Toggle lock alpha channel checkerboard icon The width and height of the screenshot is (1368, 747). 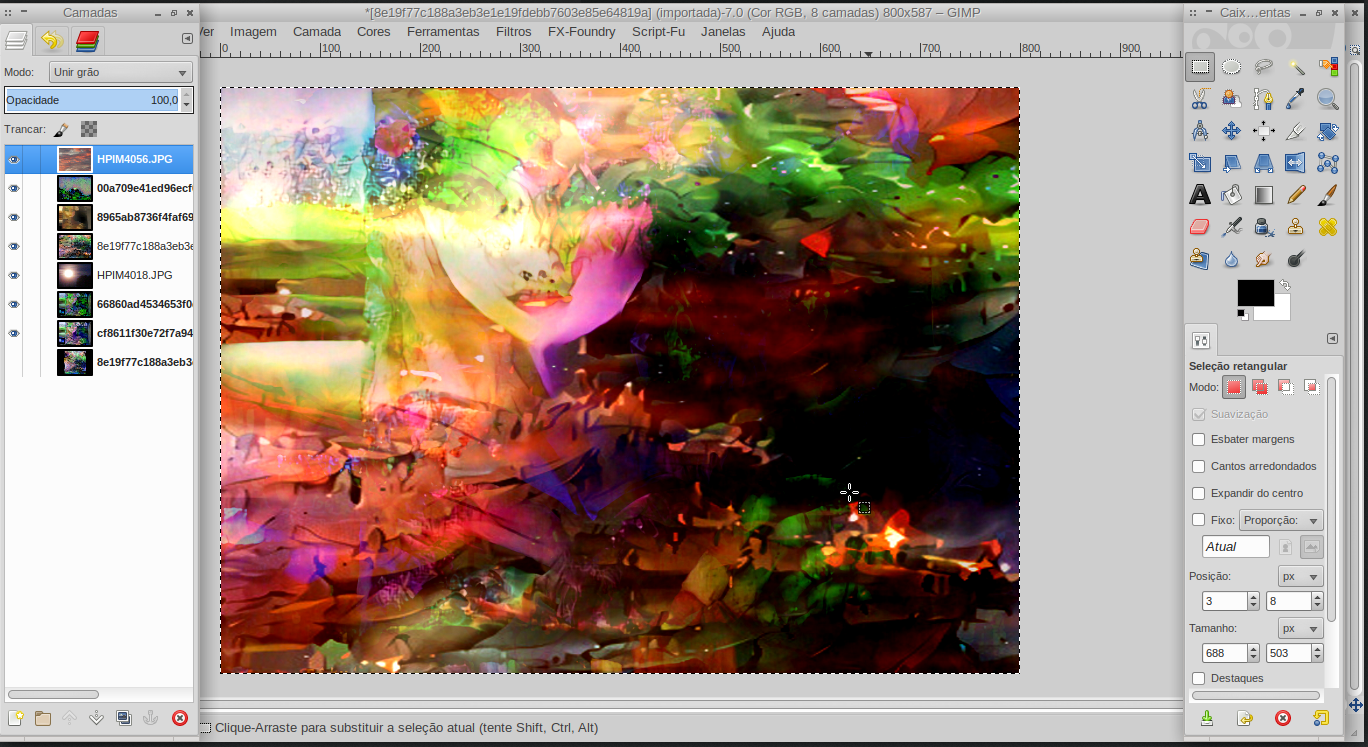(x=89, y=129)
